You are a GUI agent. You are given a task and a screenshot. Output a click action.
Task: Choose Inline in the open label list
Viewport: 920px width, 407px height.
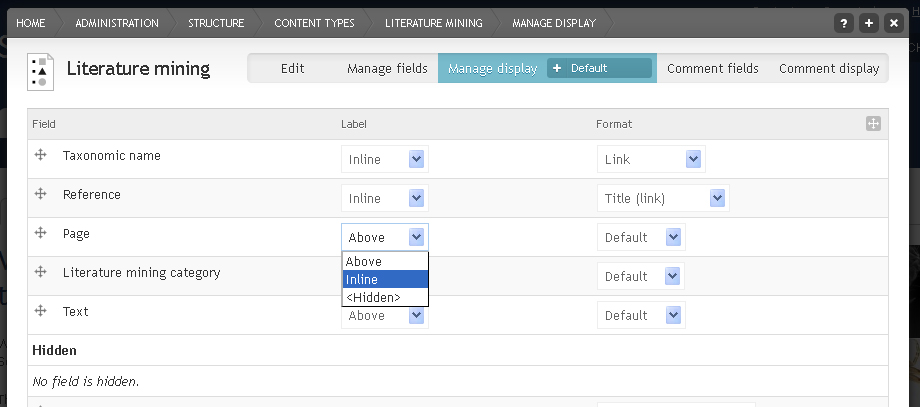[x=385, y=279]
